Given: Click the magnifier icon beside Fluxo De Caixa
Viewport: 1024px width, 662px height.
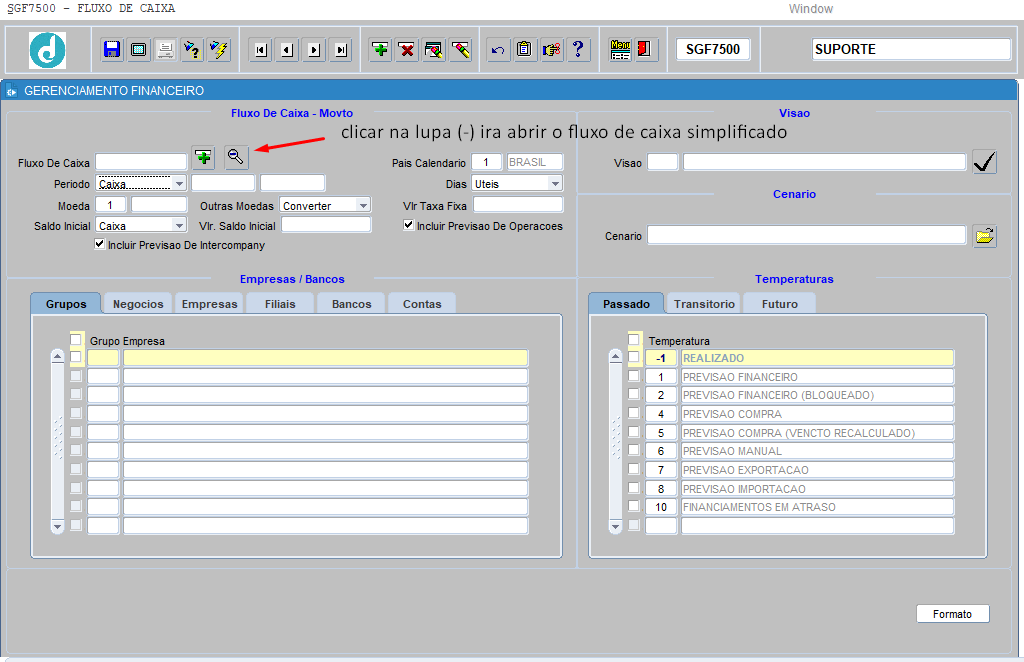Looking at the screenshot, I should (x=236, y=157).
